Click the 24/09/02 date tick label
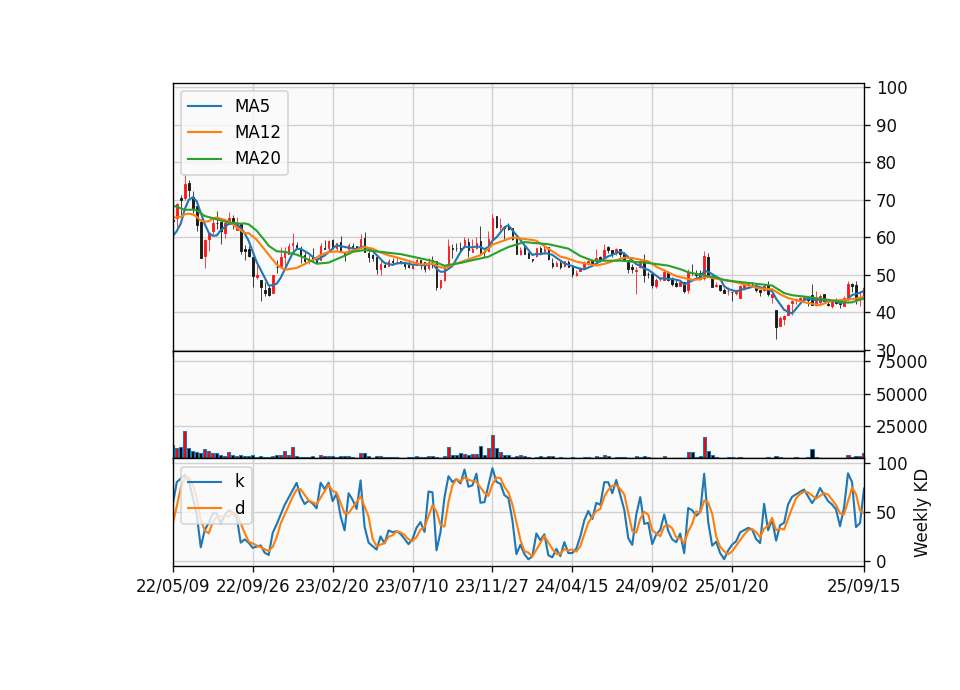Image resolution: width=960 pixels, height=690 pixels. click(x=651, y=586)
